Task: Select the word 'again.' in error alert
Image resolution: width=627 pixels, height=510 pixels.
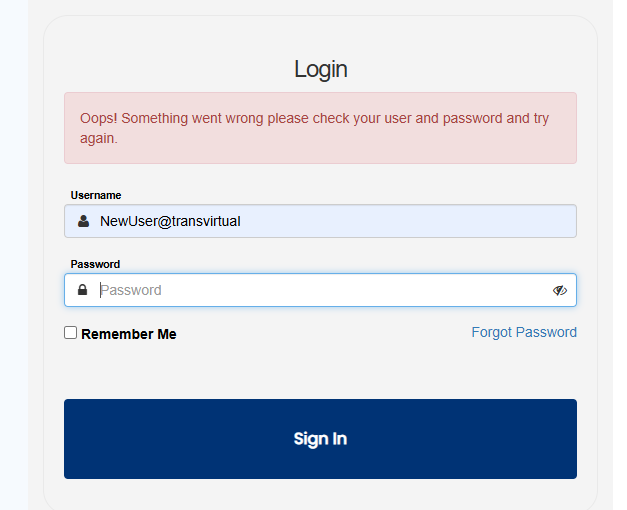Action: 99,138
